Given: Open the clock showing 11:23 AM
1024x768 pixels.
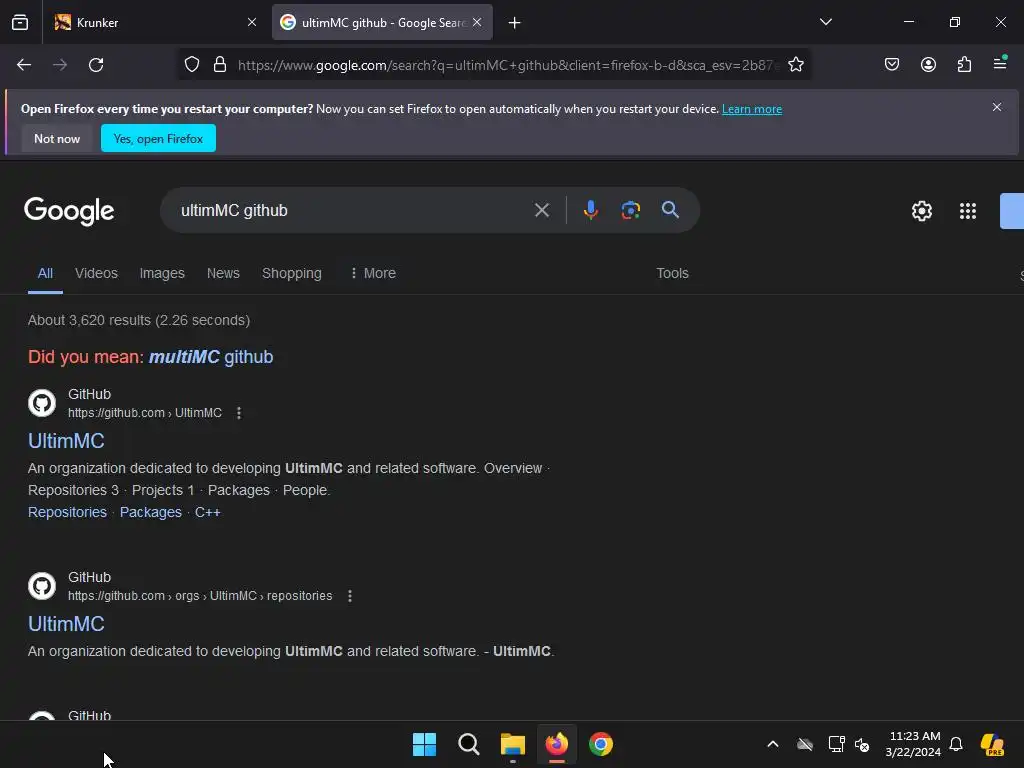Looking at the screenshot, I should pyautogui.click(x=914, y=744).
